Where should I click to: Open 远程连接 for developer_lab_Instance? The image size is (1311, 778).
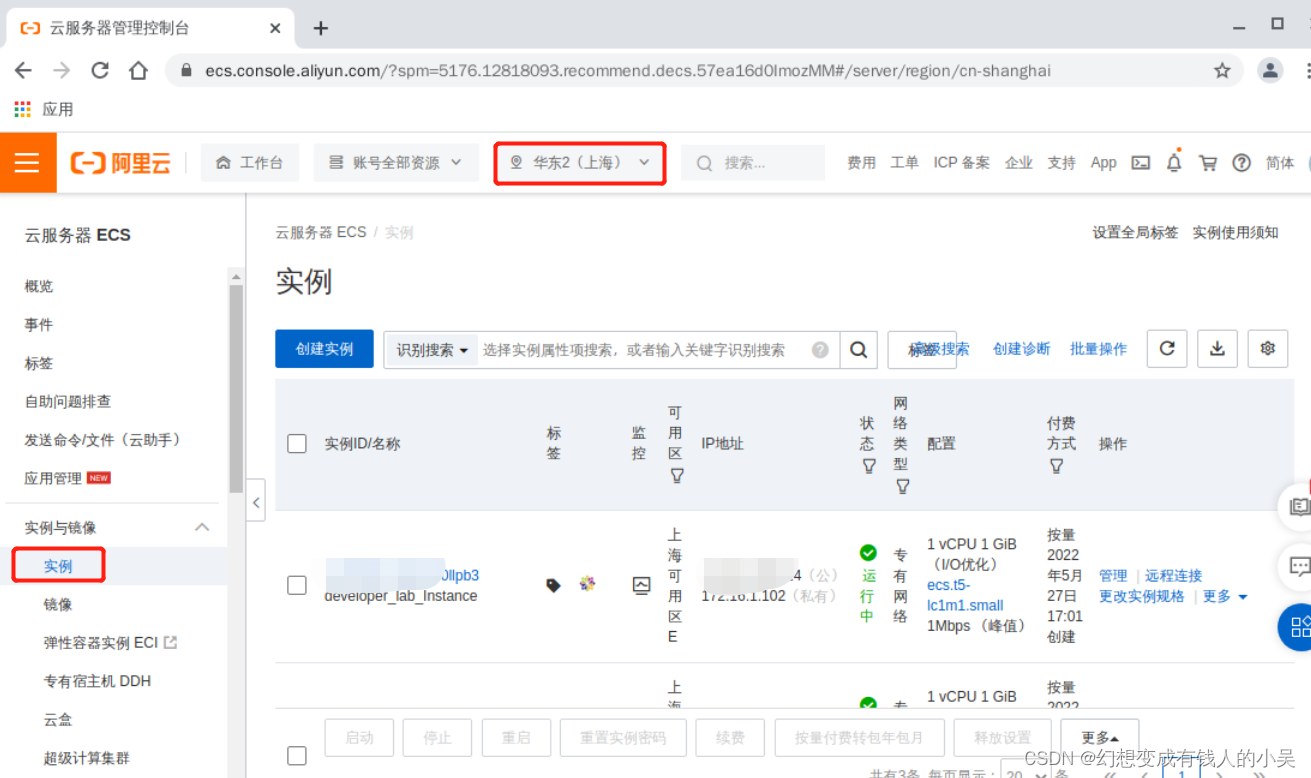[x=1173, y=576]
